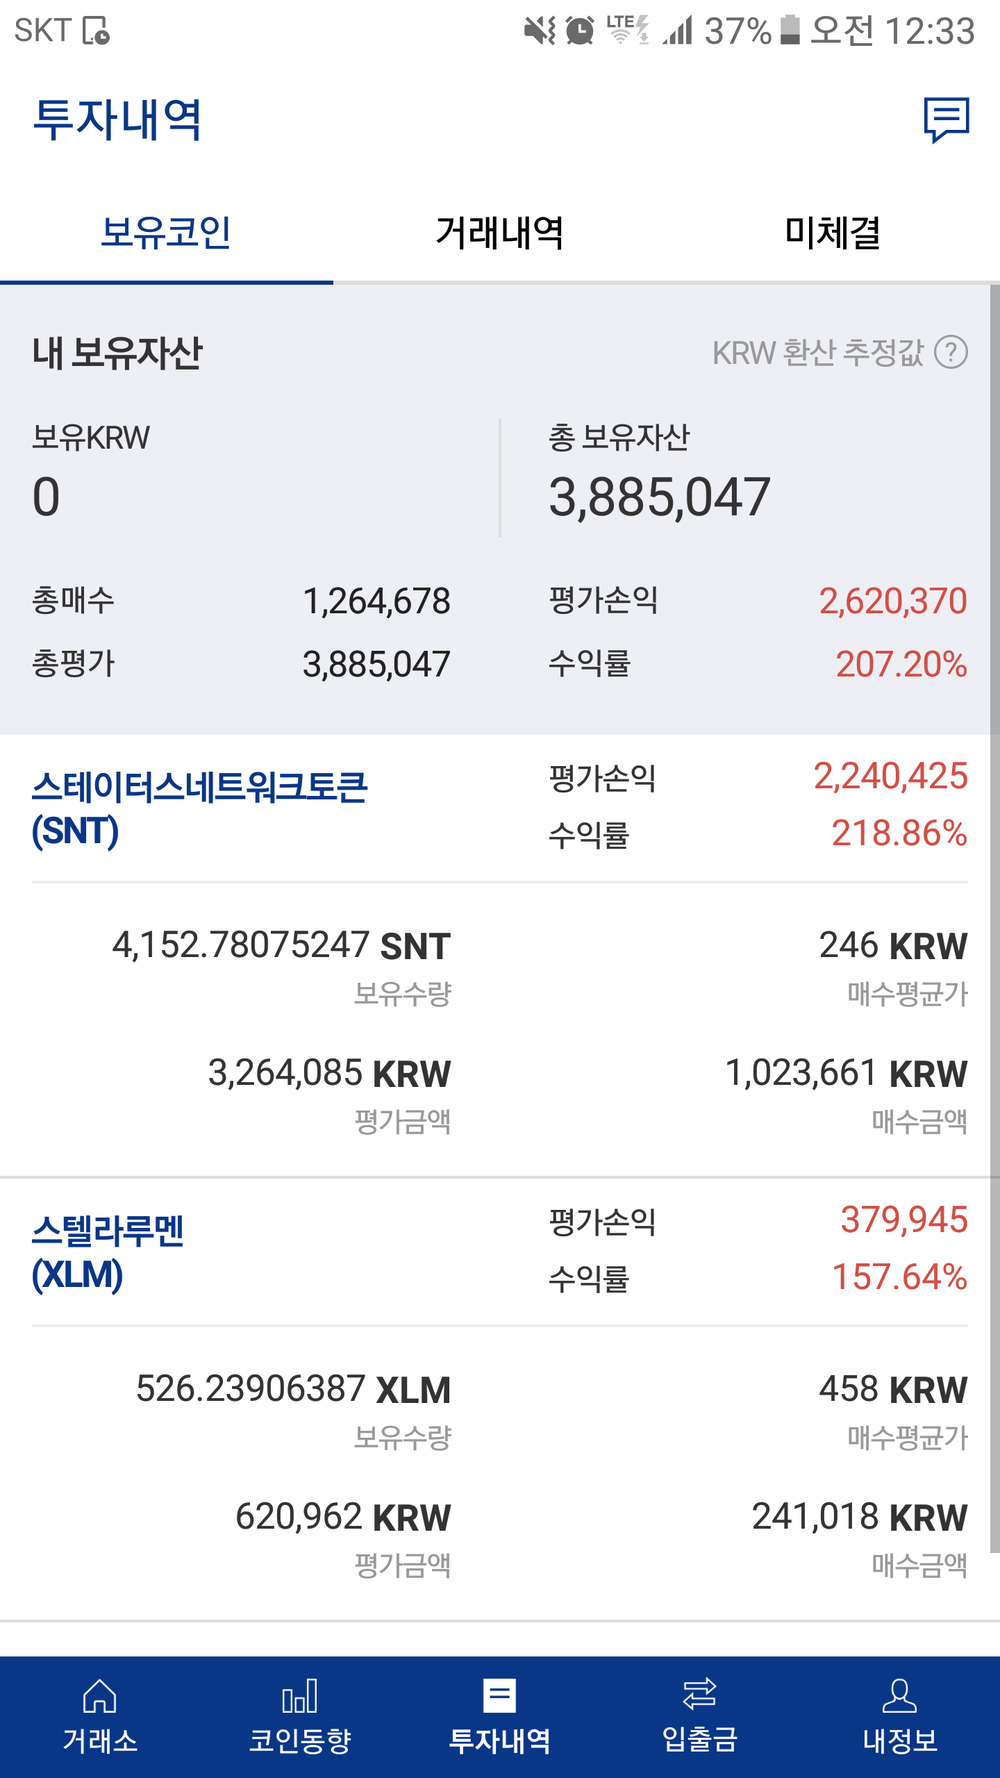
Task: Tap the XLM valuation amount 620,962 KRW
Action: [343, 1517]
